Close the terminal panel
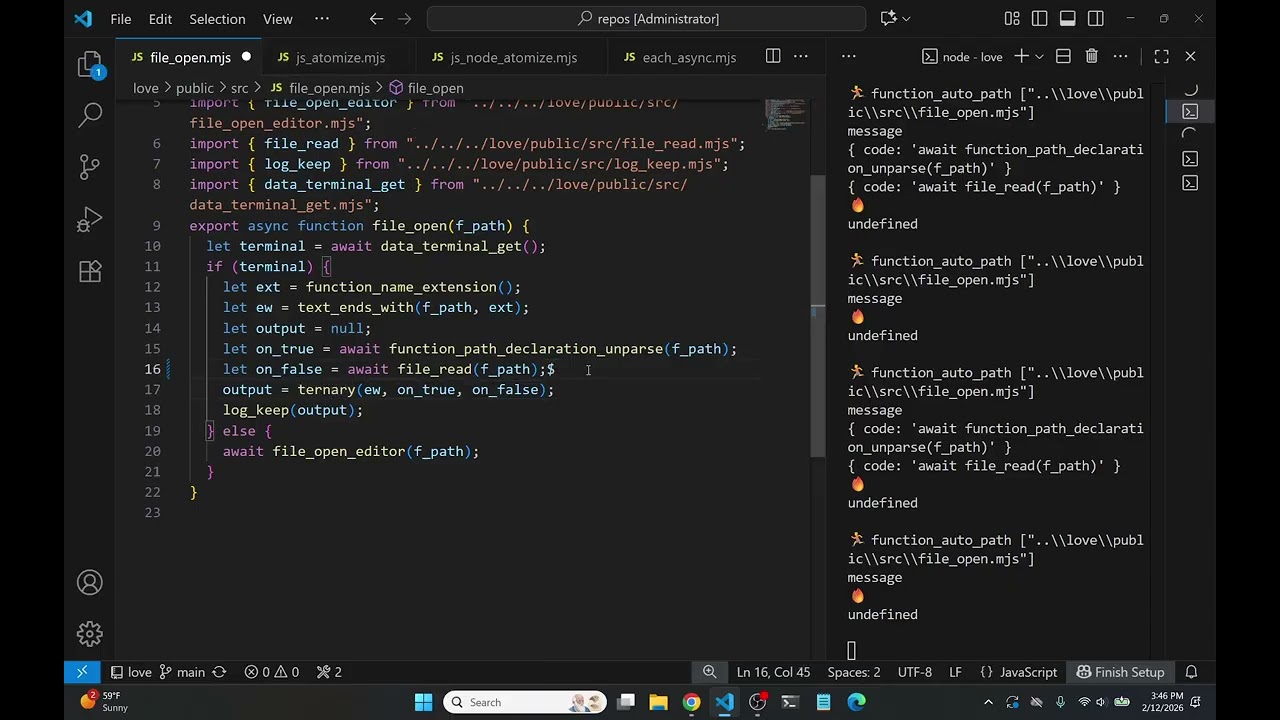 (1190, 56)
